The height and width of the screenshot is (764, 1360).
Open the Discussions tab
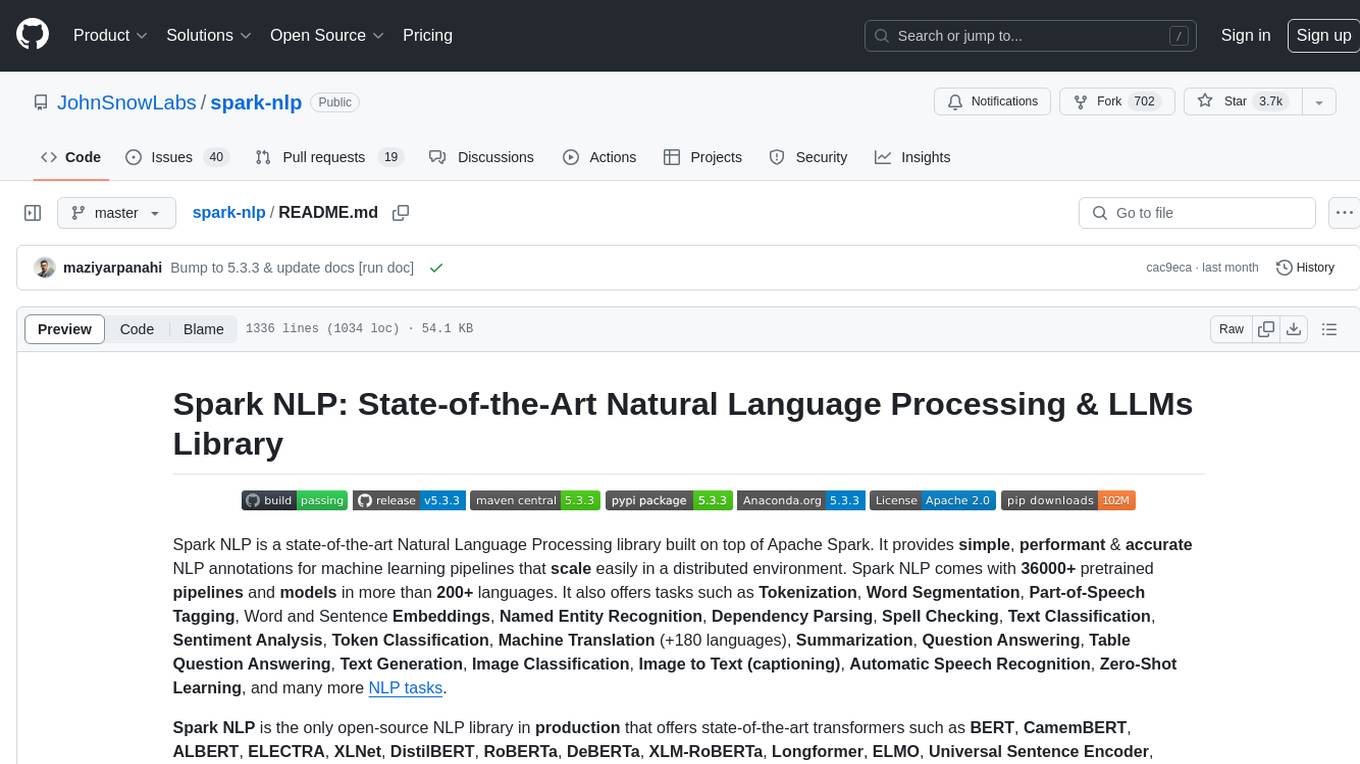(481, 157)
